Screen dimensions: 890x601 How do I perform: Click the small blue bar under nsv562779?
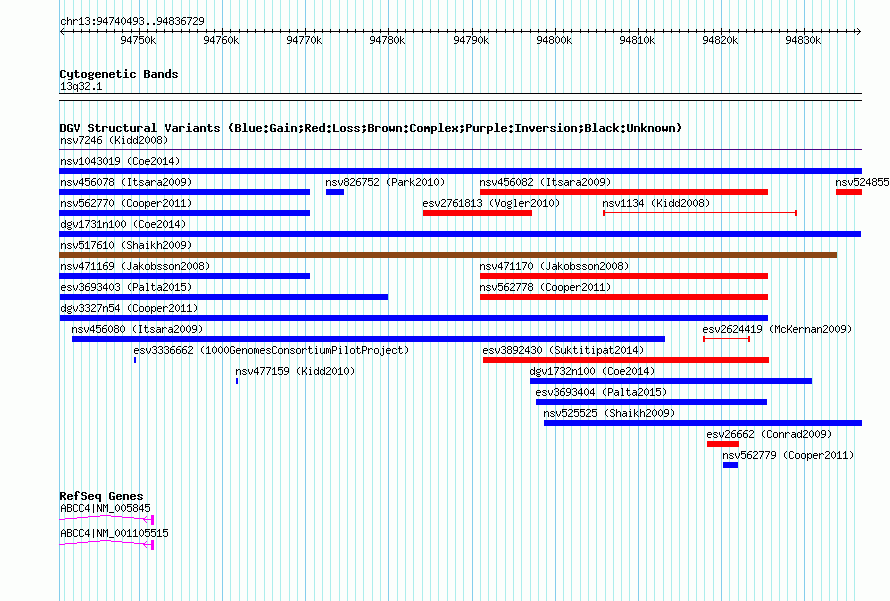pos(731,465)
